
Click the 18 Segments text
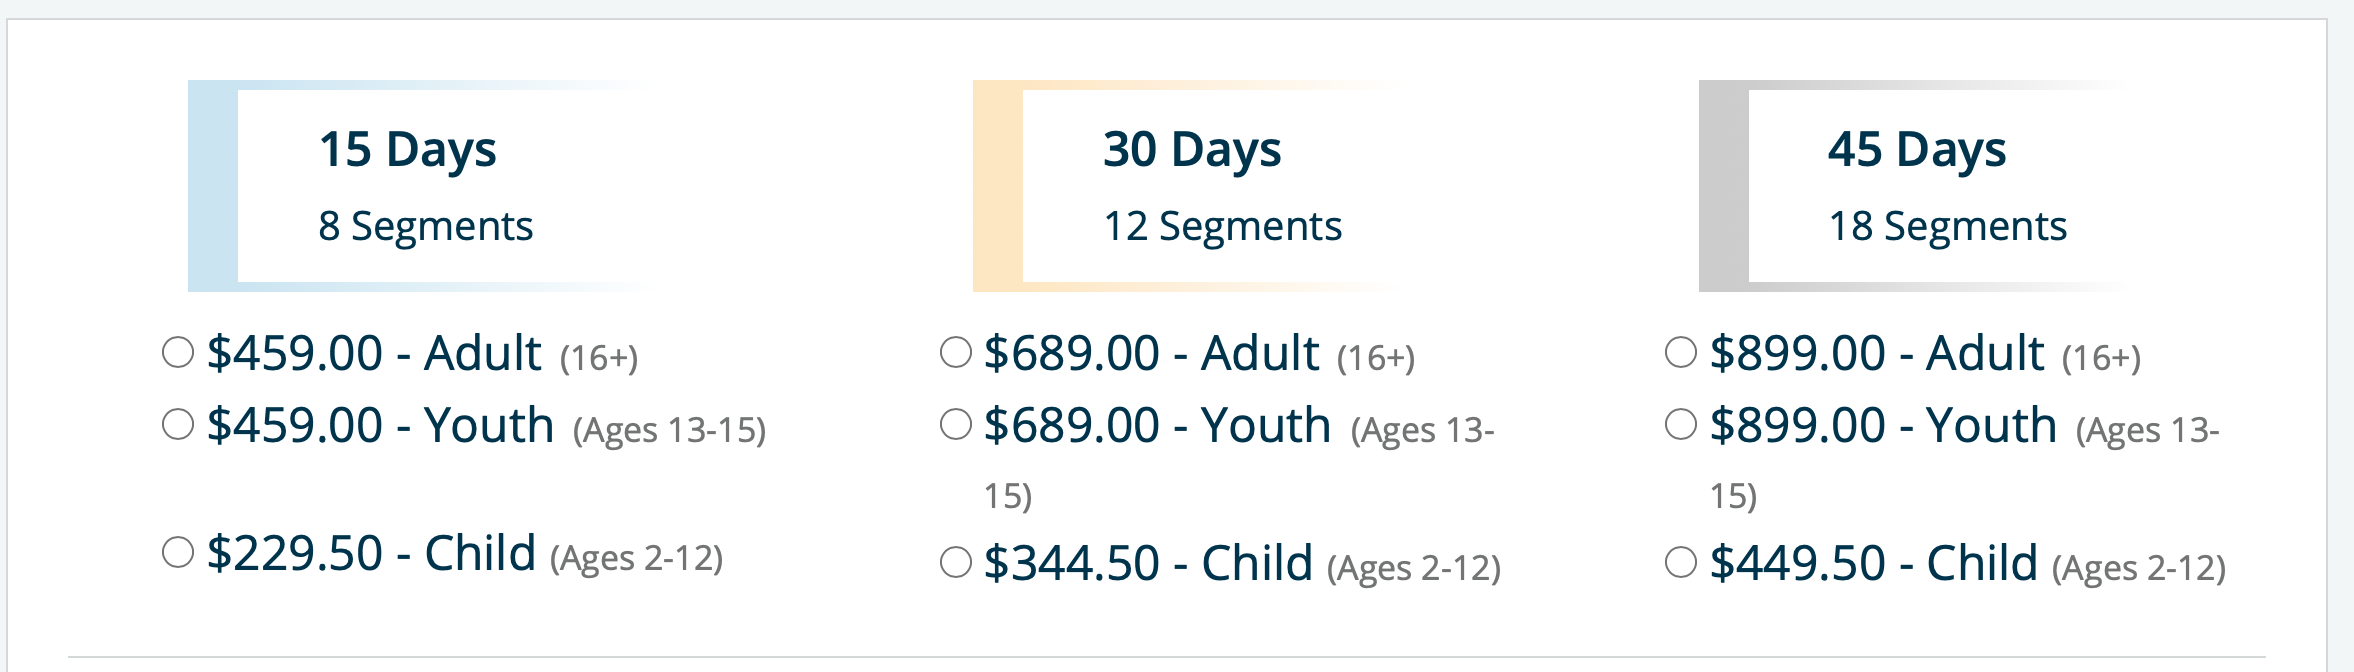(1947, 227)
